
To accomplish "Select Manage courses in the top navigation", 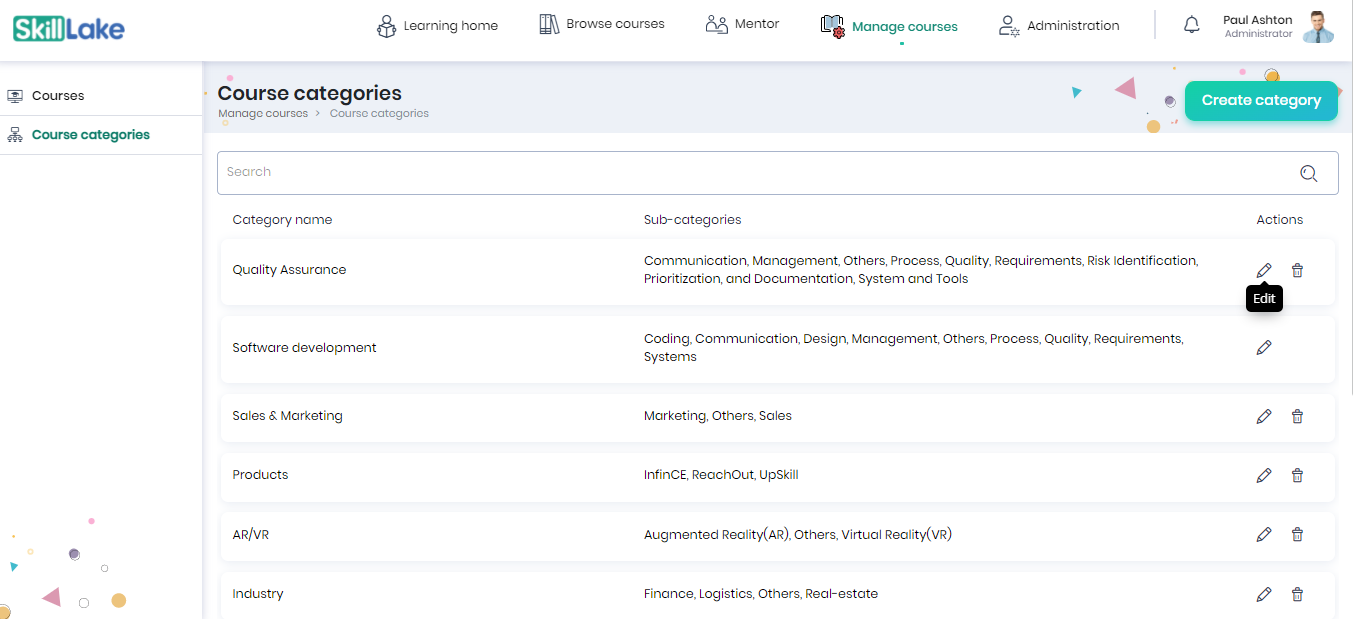I will [889, 27].
